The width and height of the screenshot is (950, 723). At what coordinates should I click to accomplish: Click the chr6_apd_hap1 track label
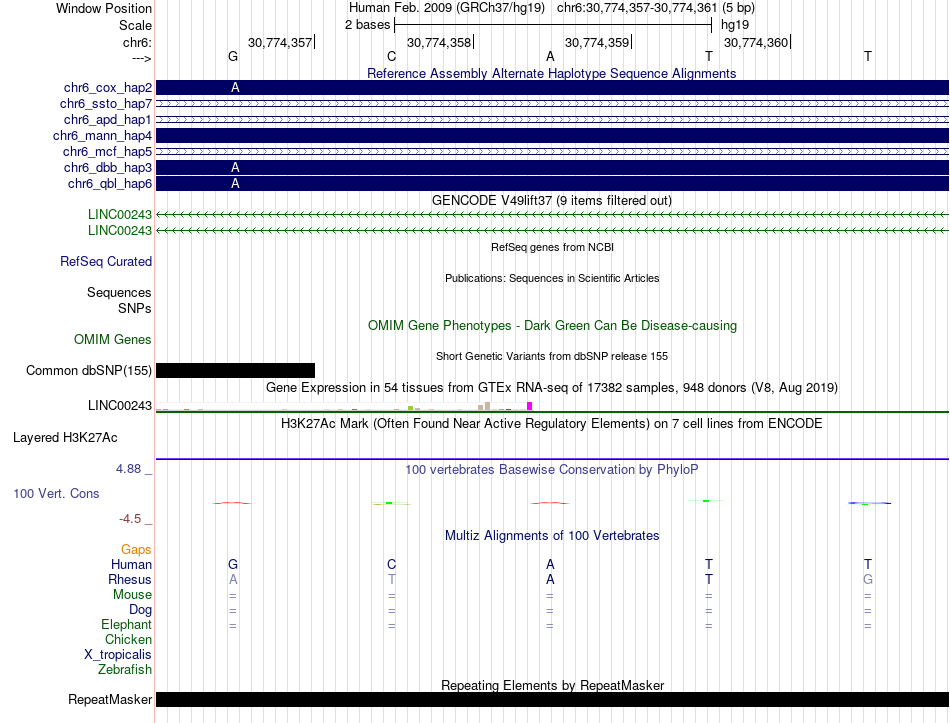coord(108,119)
